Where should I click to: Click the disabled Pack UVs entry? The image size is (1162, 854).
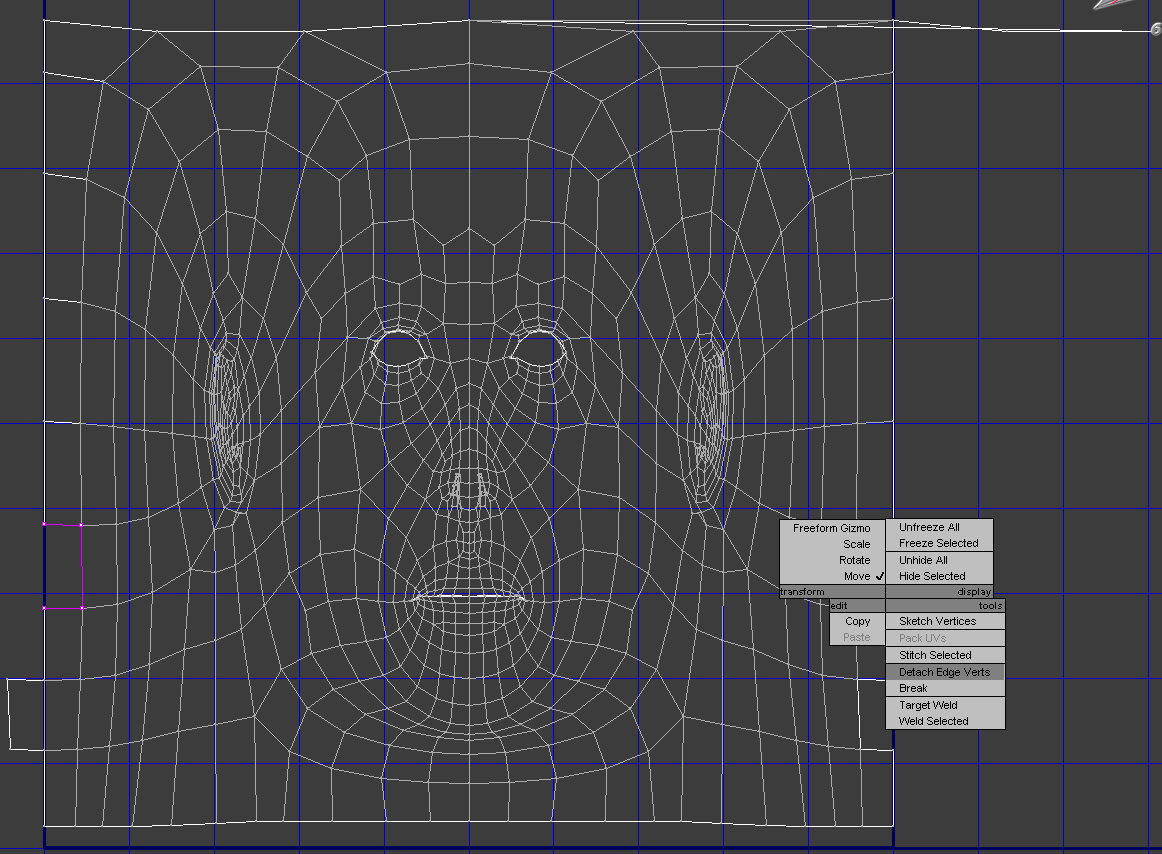(922, 638)
